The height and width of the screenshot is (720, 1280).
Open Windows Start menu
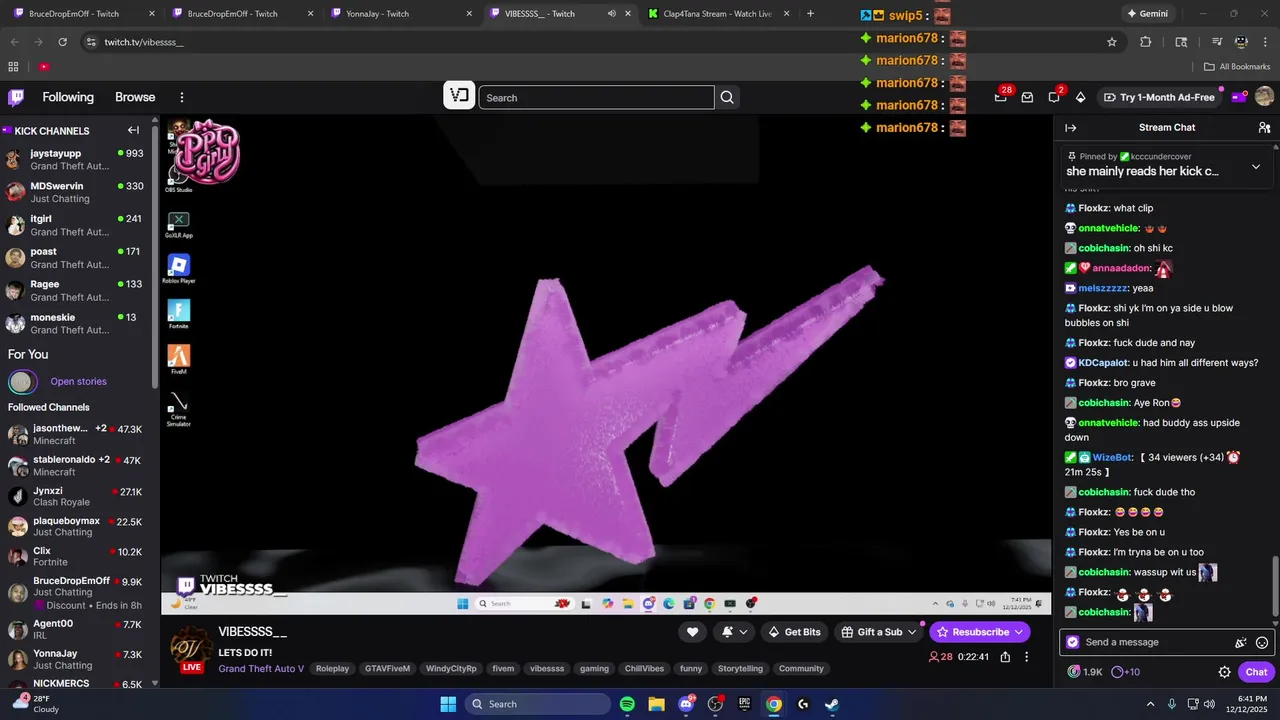point(448,704)
